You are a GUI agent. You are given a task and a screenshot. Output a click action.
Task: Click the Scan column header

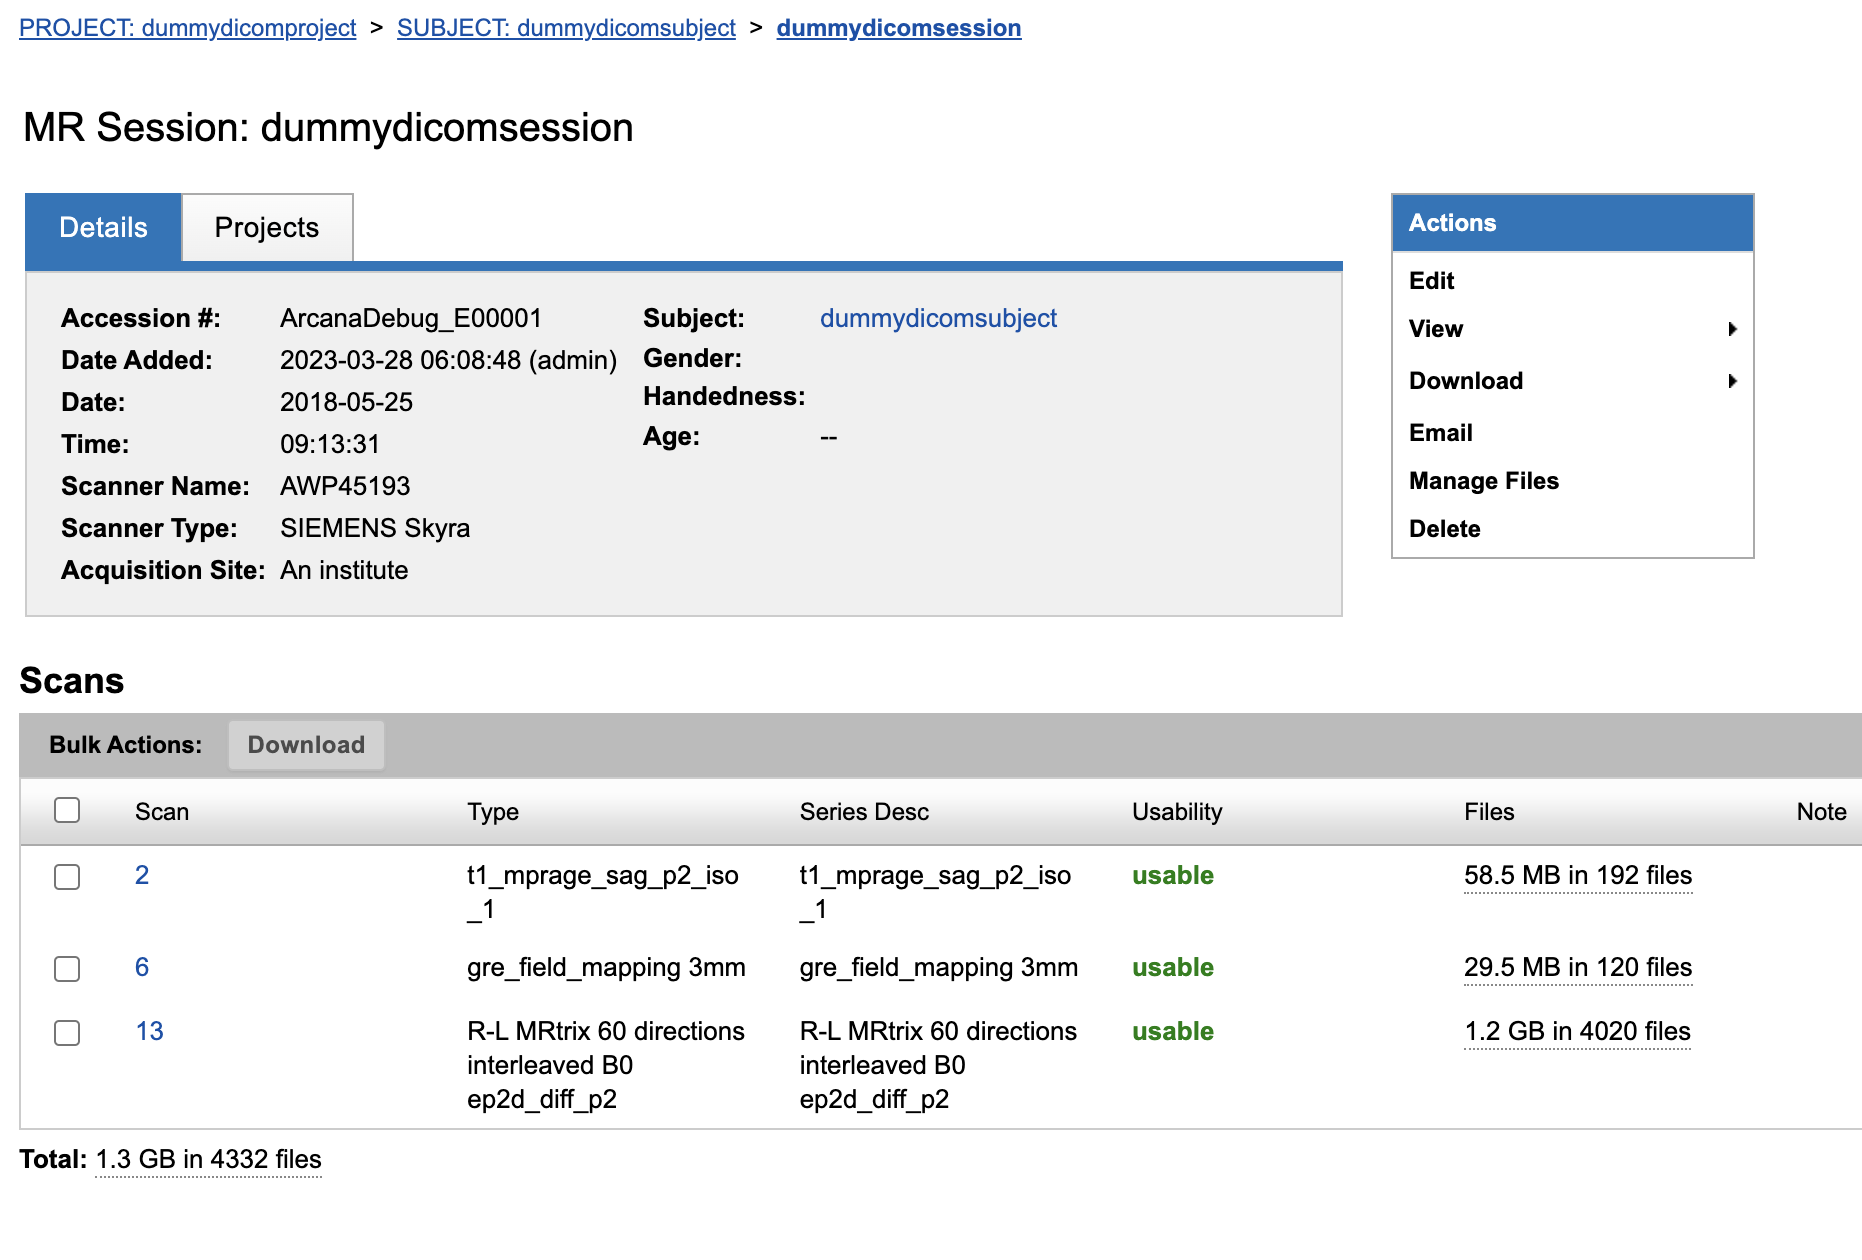[x=162, y=812]
